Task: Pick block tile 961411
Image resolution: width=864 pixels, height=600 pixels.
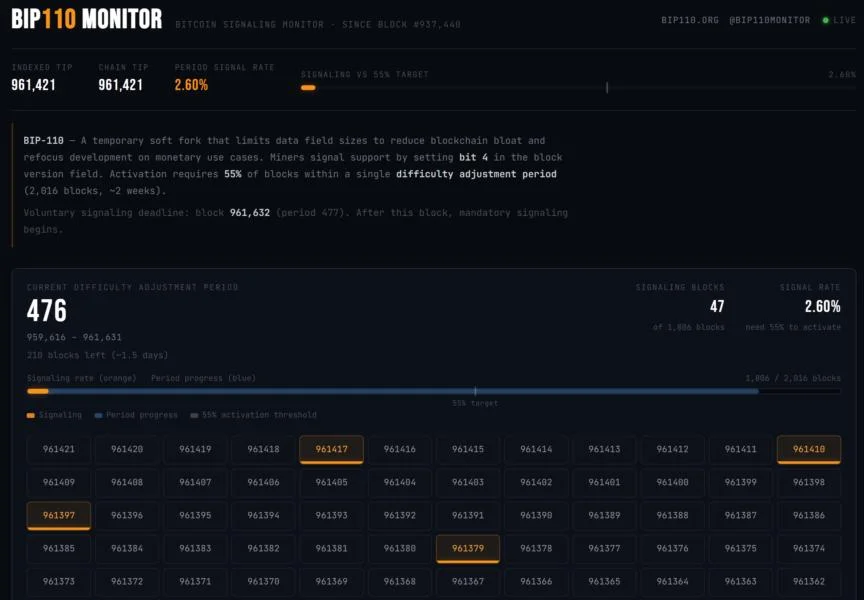Action: 741,450
